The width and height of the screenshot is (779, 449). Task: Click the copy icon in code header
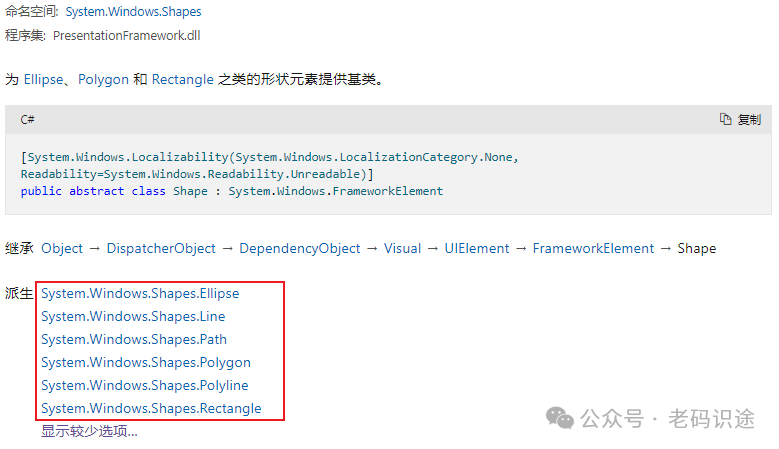[x=725, y=119]
